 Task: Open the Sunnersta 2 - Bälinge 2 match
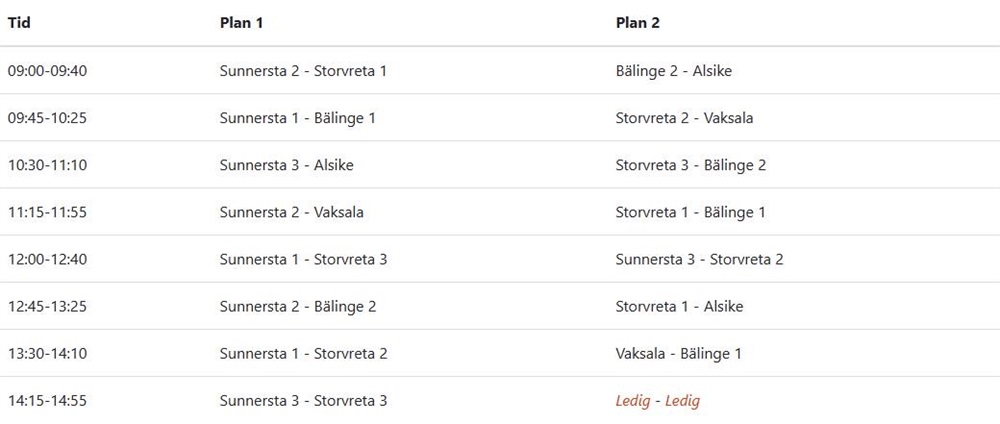[x=298, y=307]
